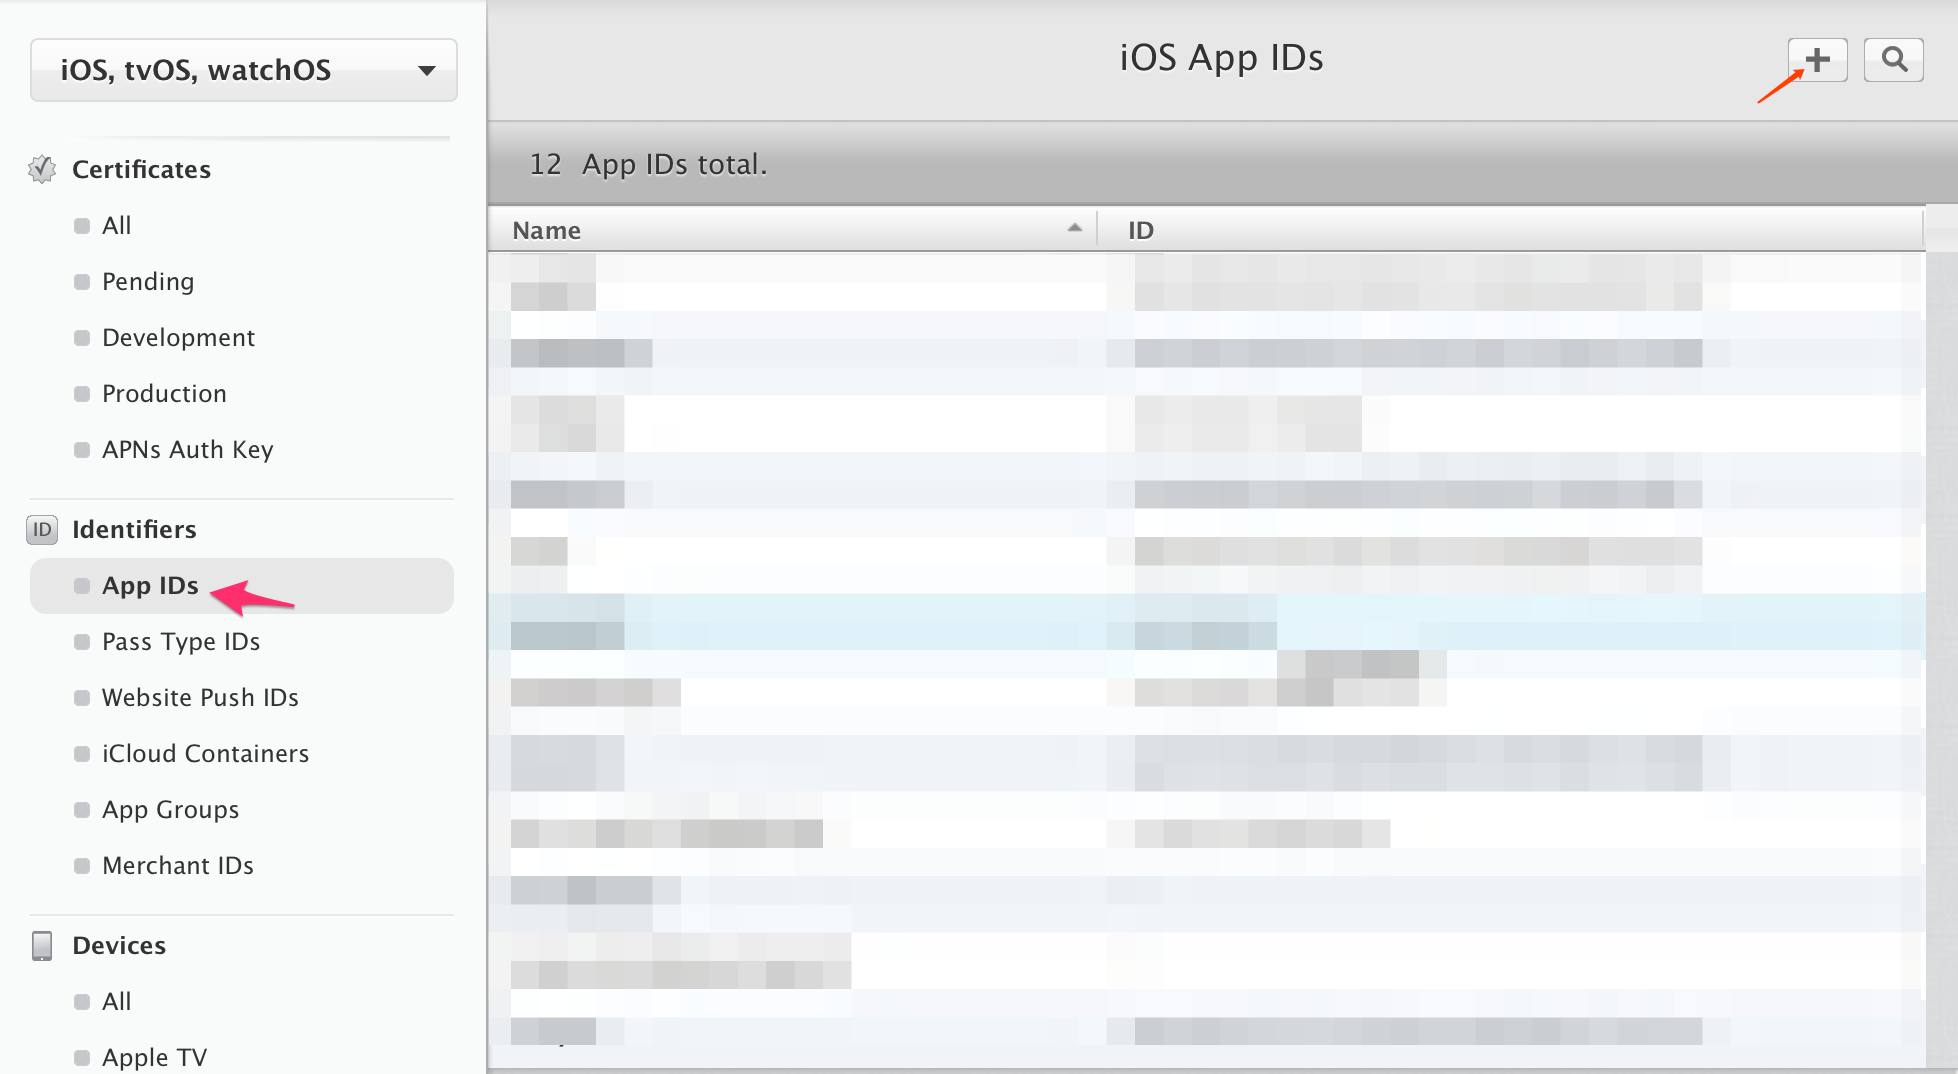Open Apple TV devices
The width and height of the screenshot is (1958, 1074).
point(154,1057)
